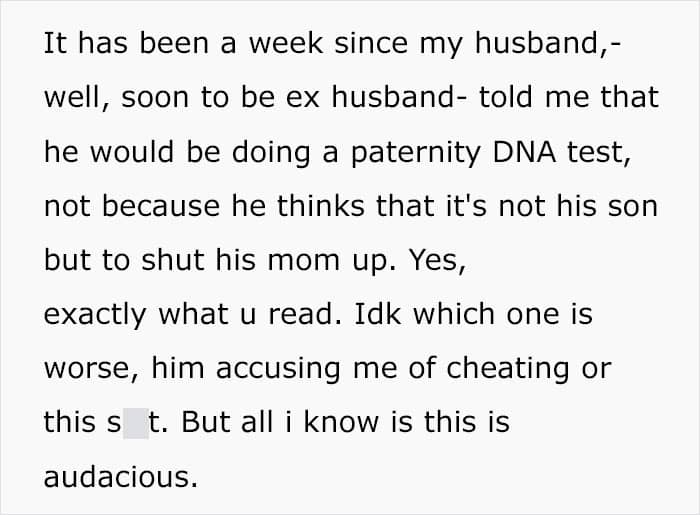The width and height of the screenshot is (700, 515).
Task: Click the final word "audacious."
Action: click(x=120, y=477)
